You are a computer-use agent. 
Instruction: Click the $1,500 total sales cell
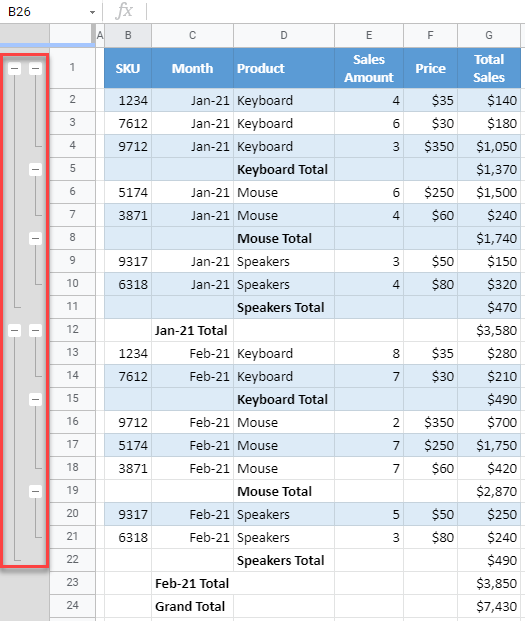[x=489, y=192]
